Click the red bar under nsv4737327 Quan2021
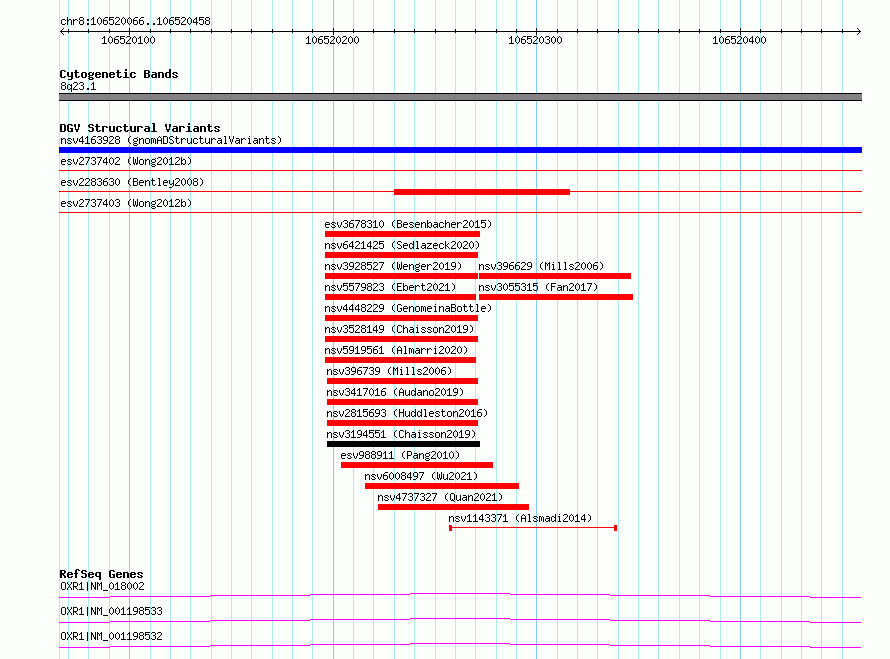Image resolution: width=890 pixels, height=659 pixels. pos(454,507)
